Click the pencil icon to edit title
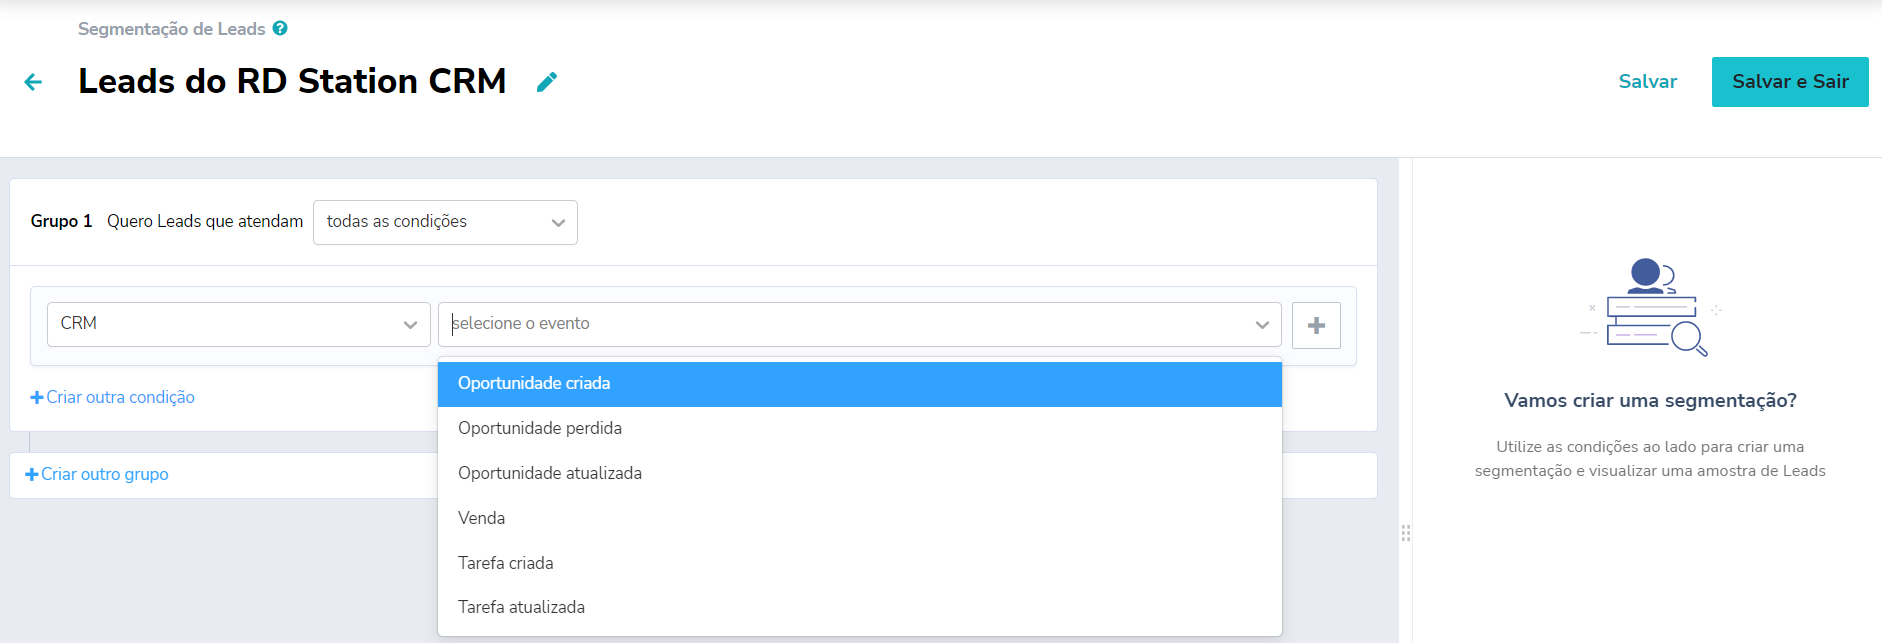1882x643 pixels. (x=547, y=82)
